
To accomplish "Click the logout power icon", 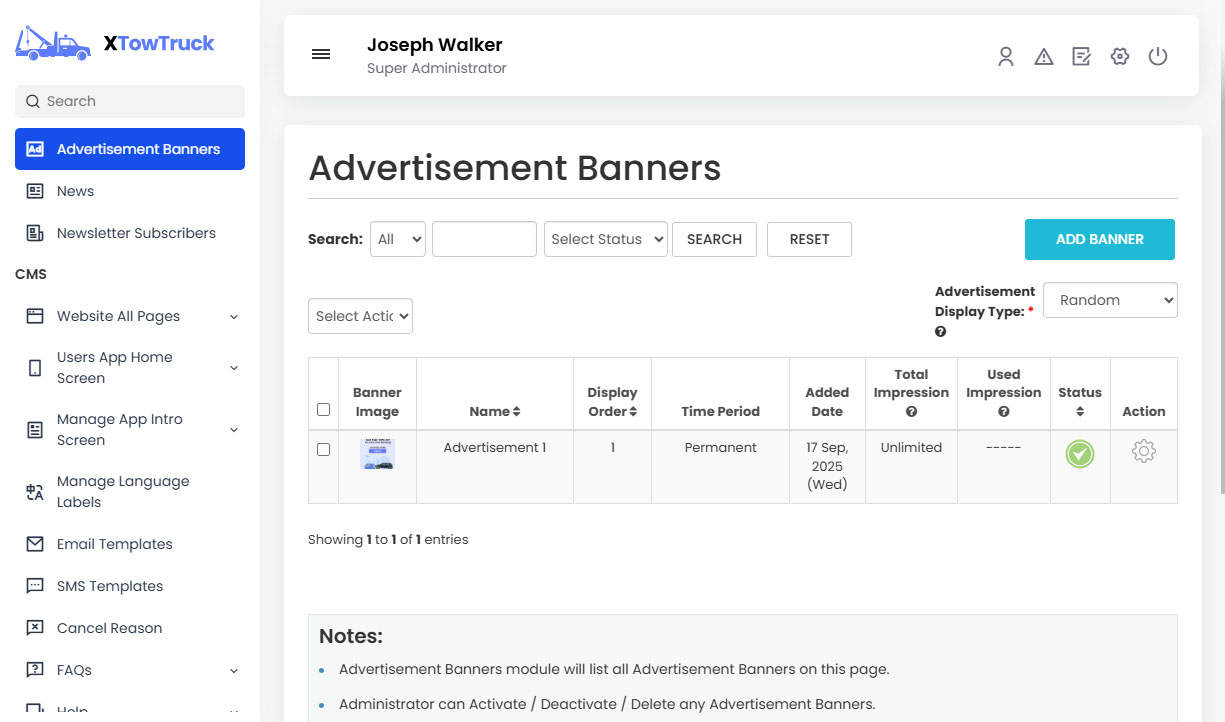I will [x=1157, y=57].
